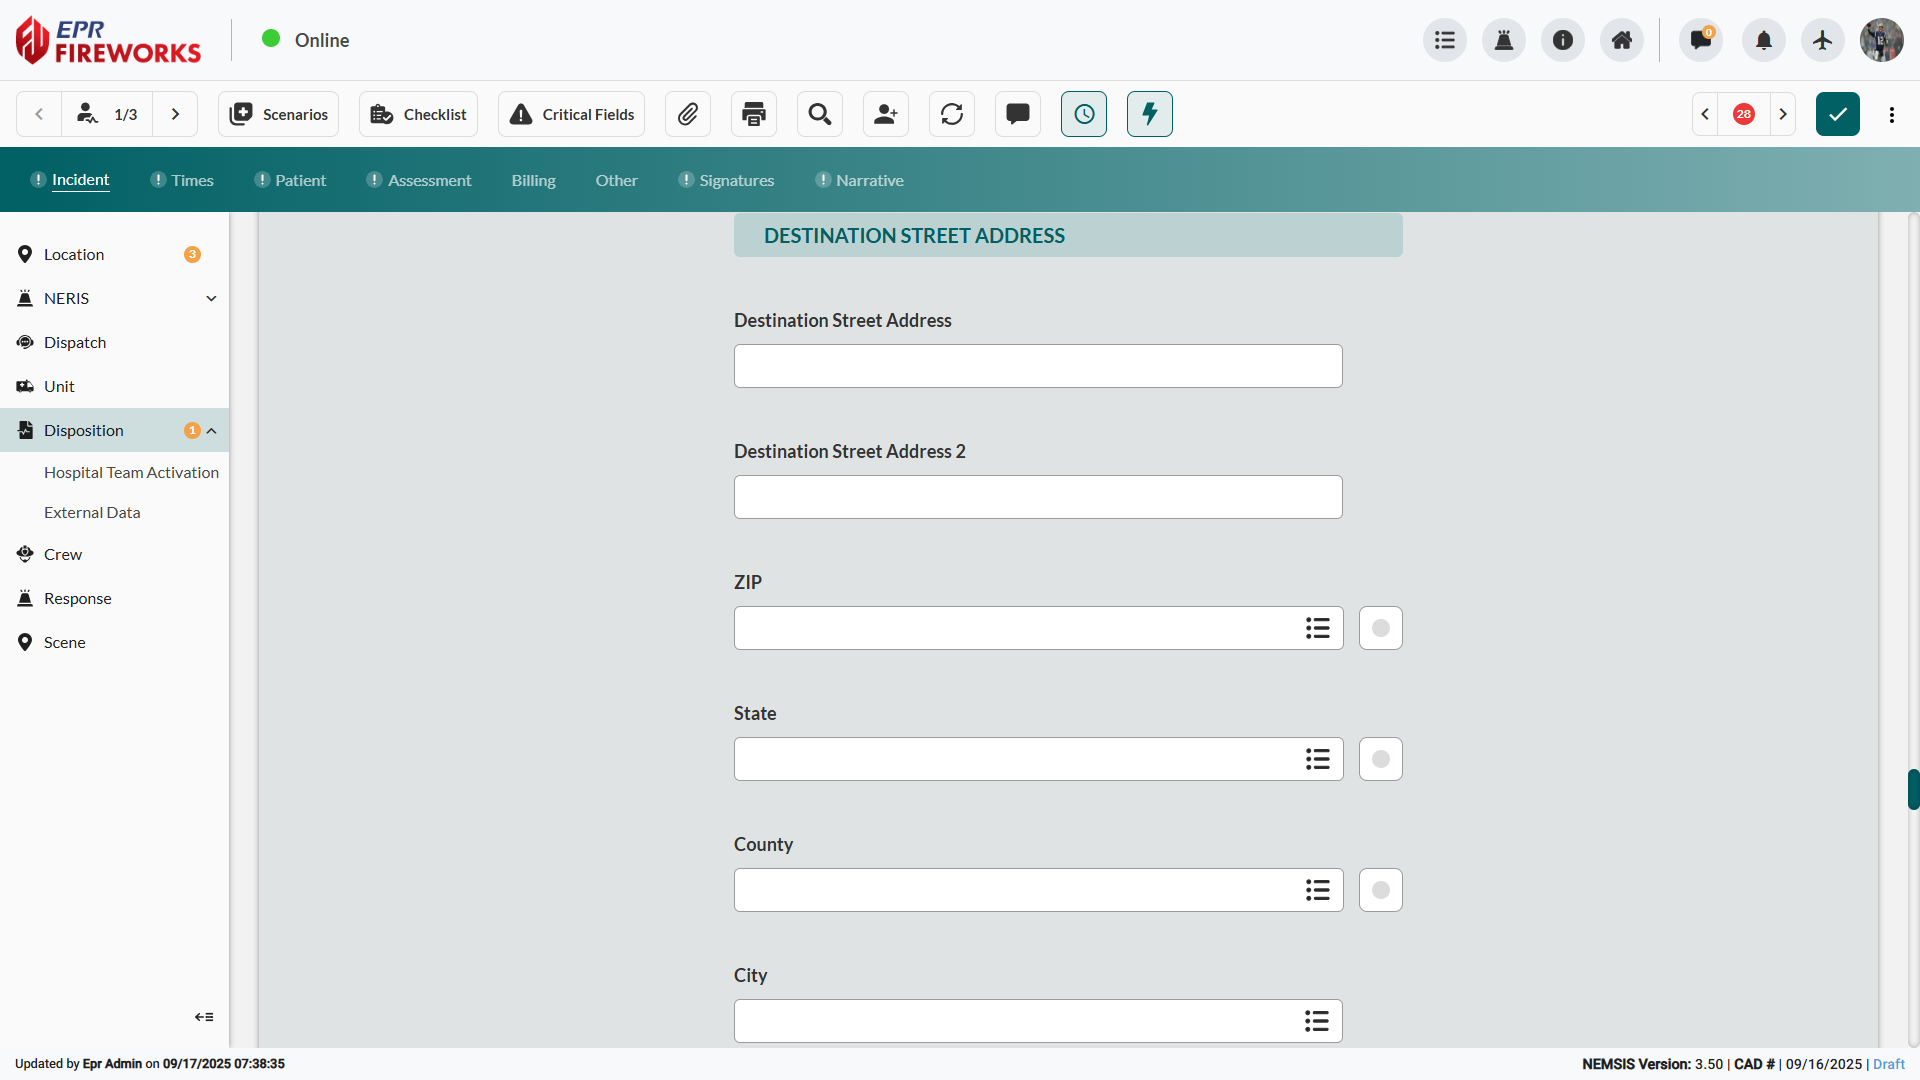Collapse sidebar with the arrow icon
The height and width of the screenshot is (1080, 1920).
[204, 1017]
